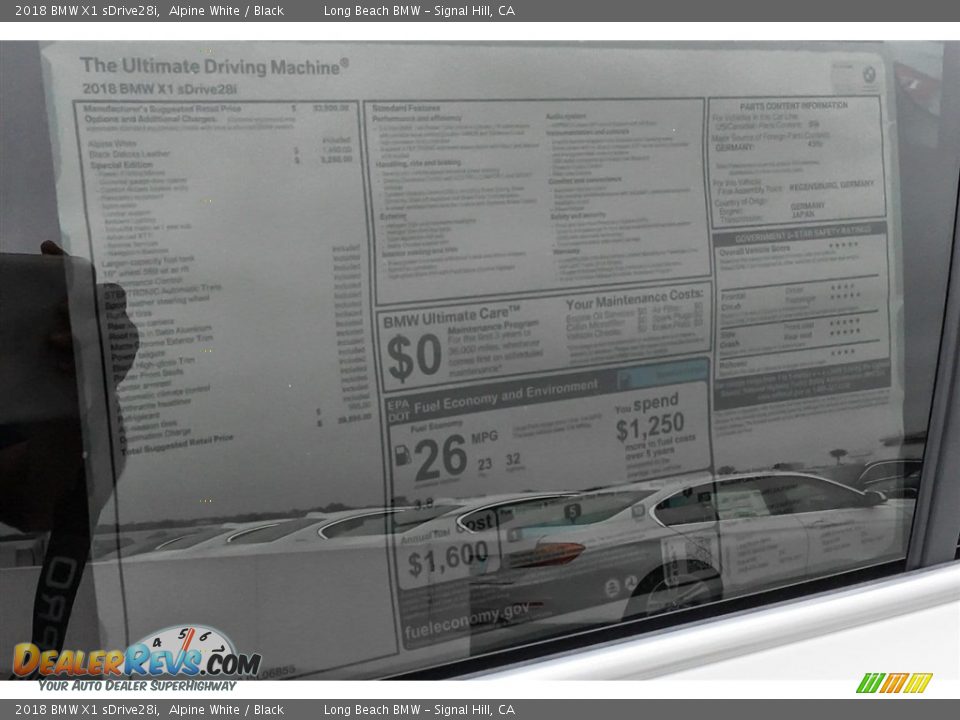960x720 pixels.
Task: Click the bottom 'Alpine White / Black' caption
Action: tap(226, 710)
